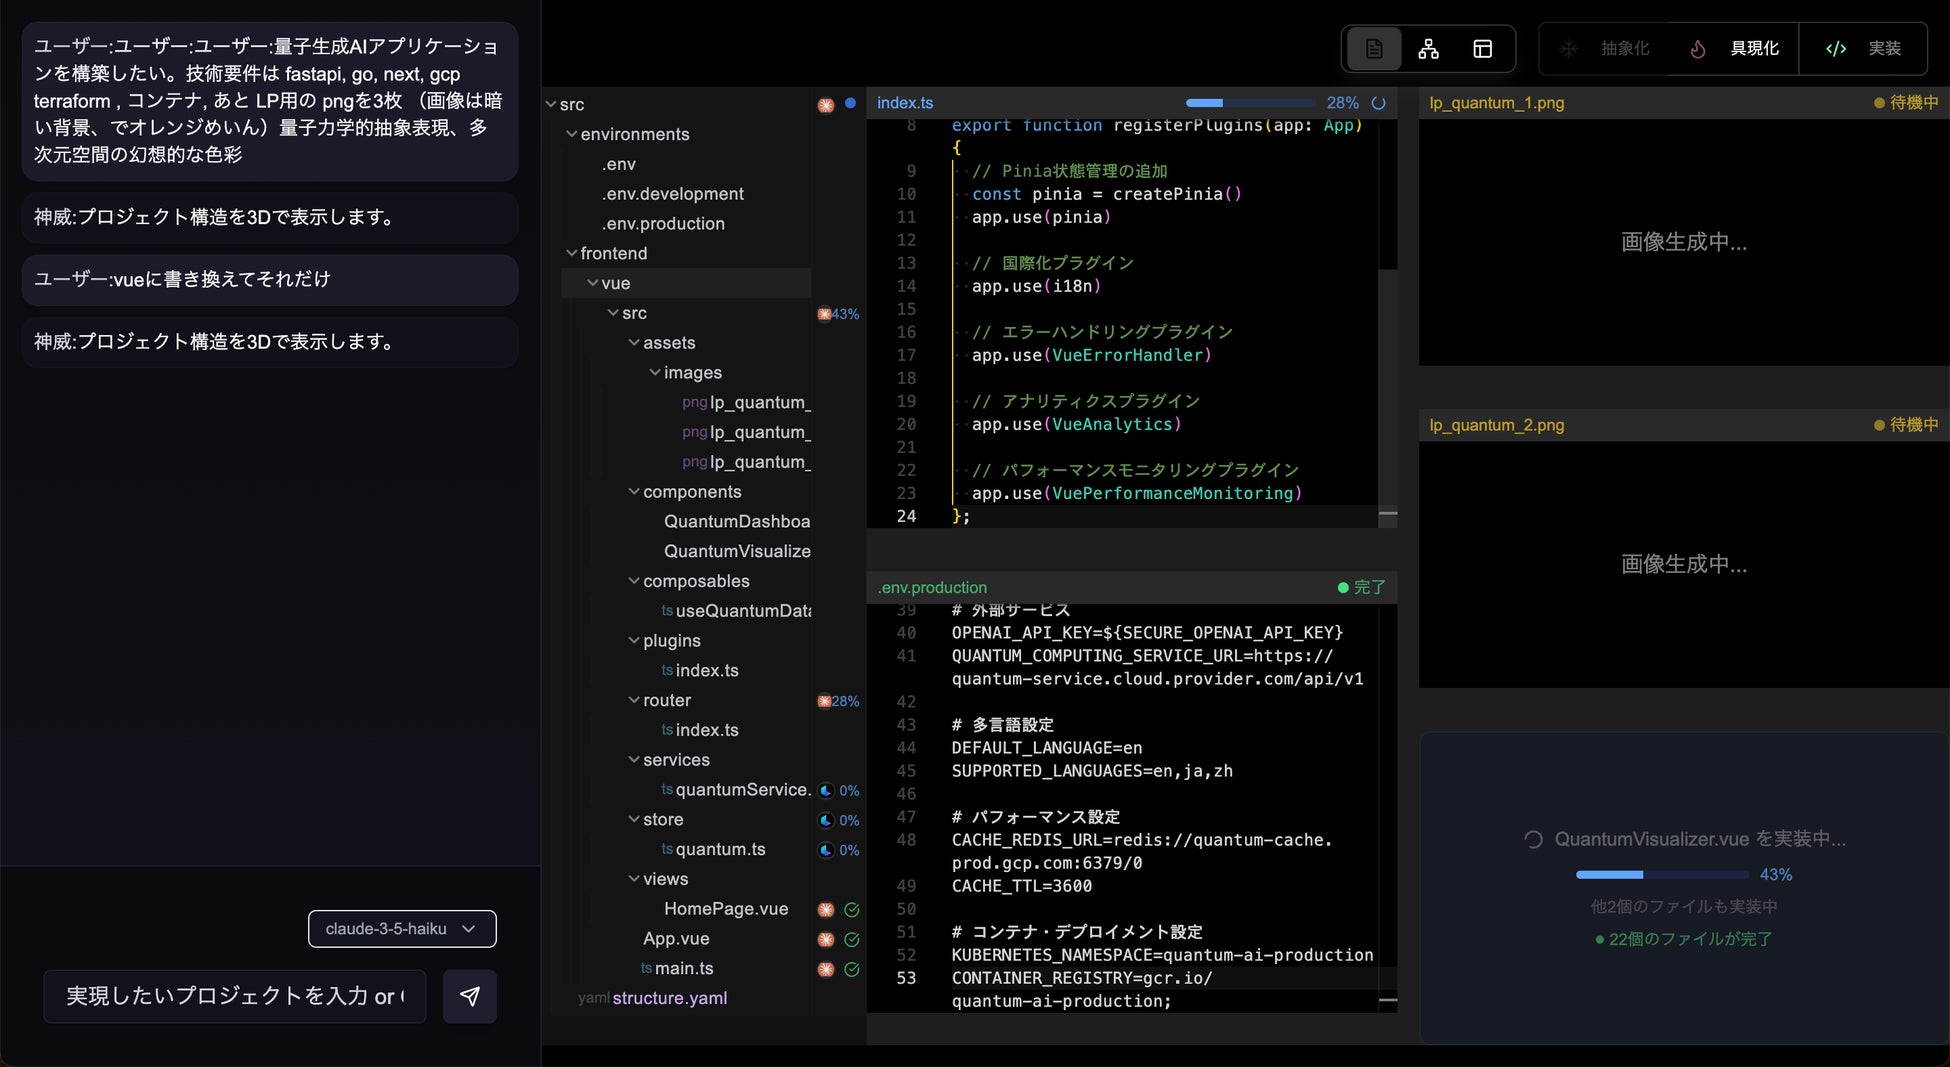
Task: Switch to 実装 mode
Action: pos(1864,49)
